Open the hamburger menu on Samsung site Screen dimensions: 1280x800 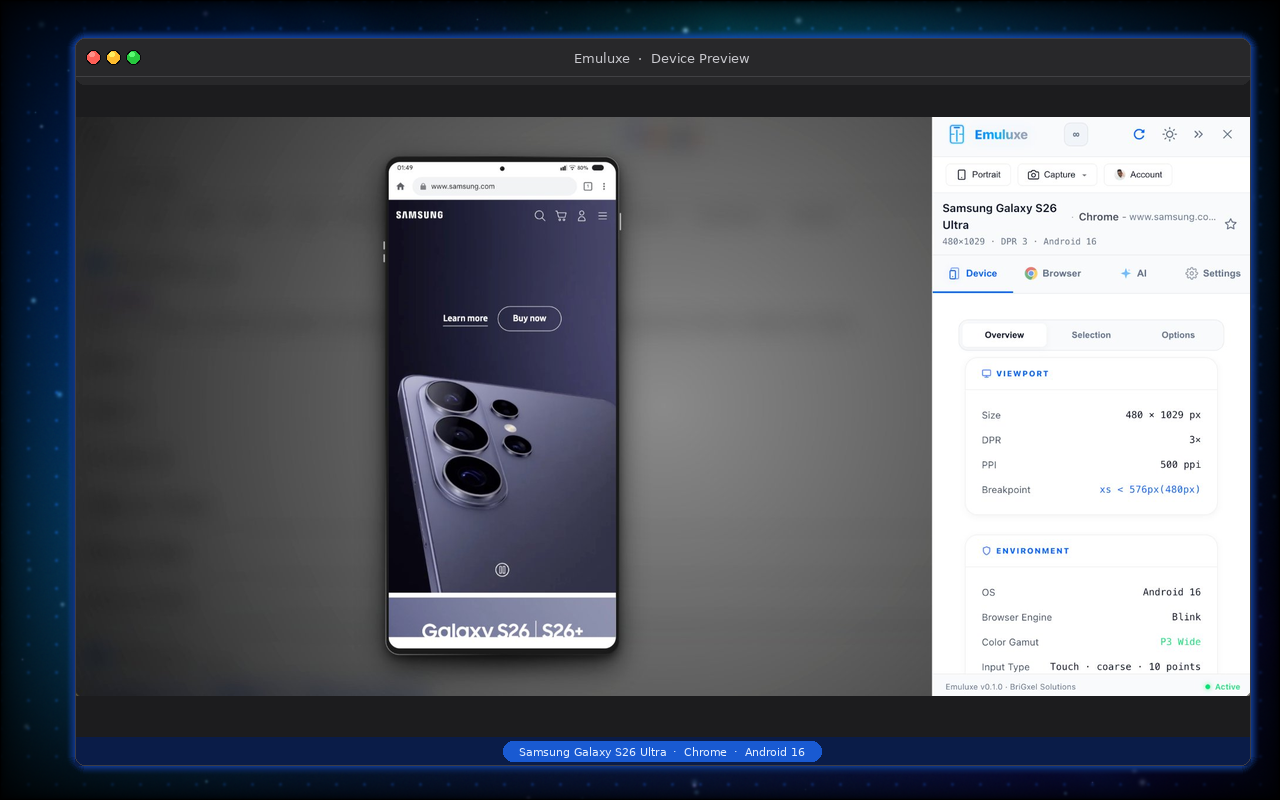click(602, 215)
